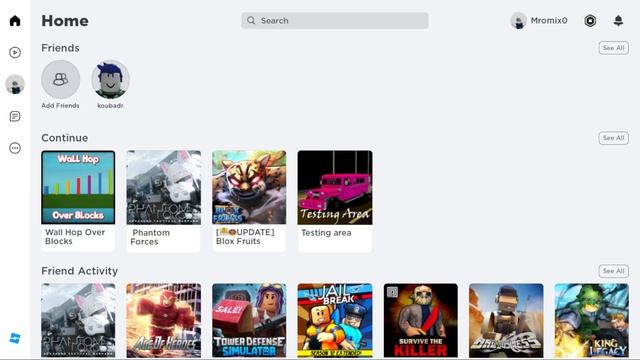This screenshot has height=360, width=640.
Task: Click the search magnifier icon
Action: coord(251,20)
